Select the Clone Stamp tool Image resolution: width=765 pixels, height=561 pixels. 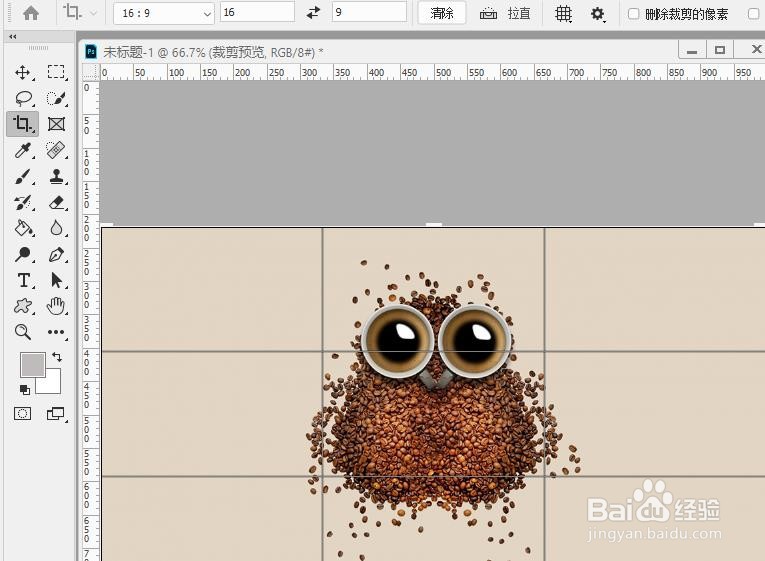tap(56, 177)
